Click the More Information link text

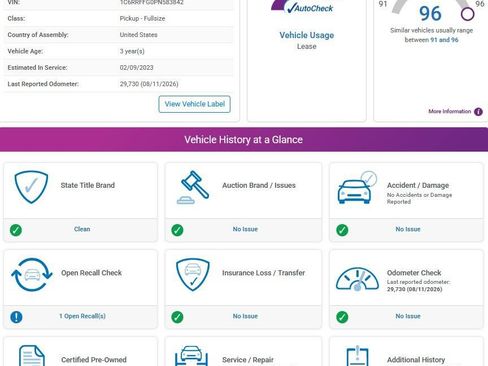tap(450, 111)
